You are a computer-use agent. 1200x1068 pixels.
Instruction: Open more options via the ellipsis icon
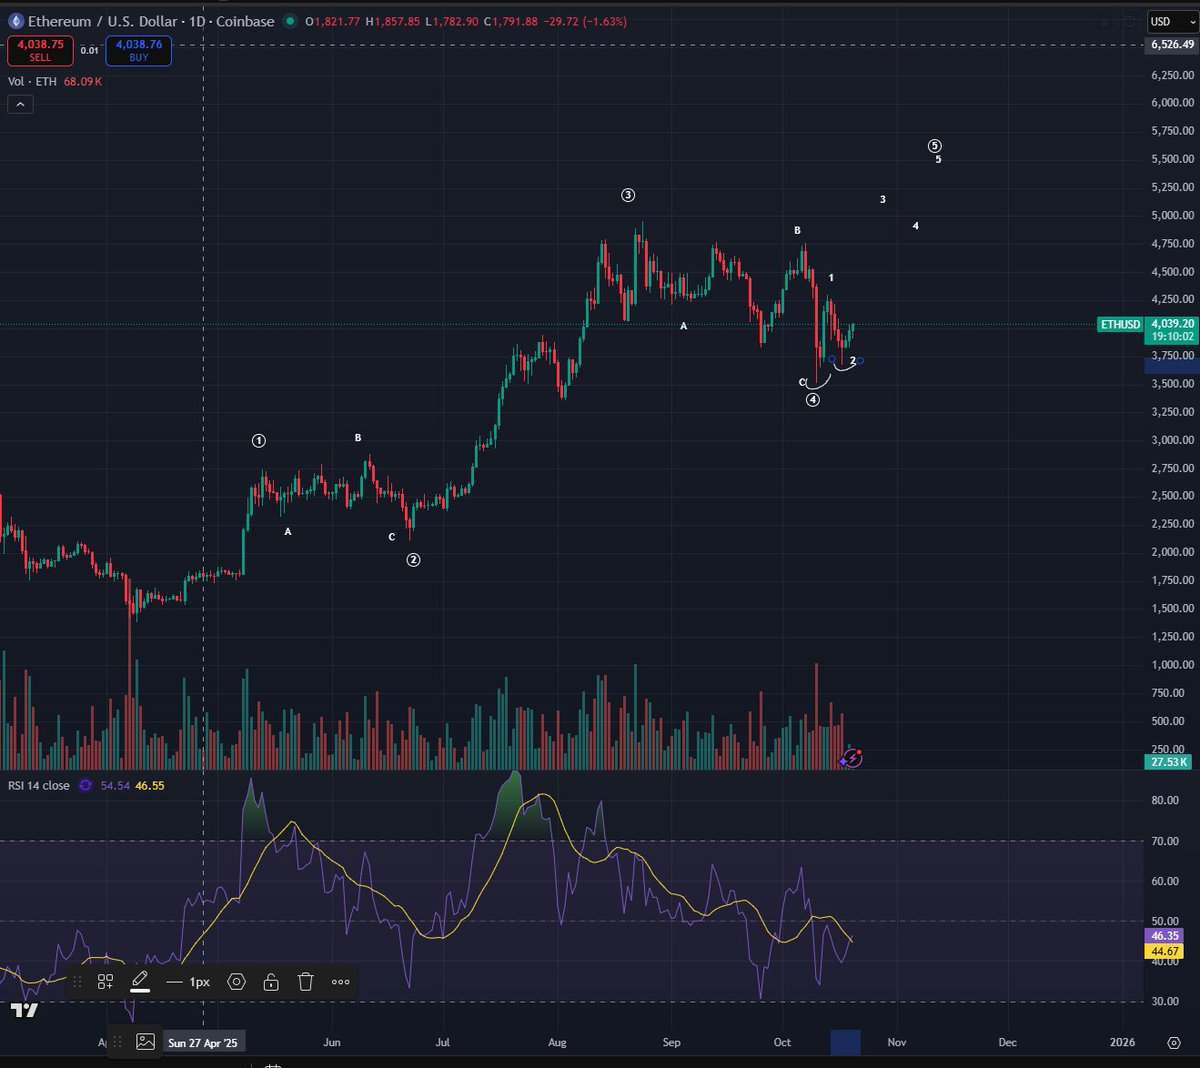pyautogui.click(x=340, y=982)
